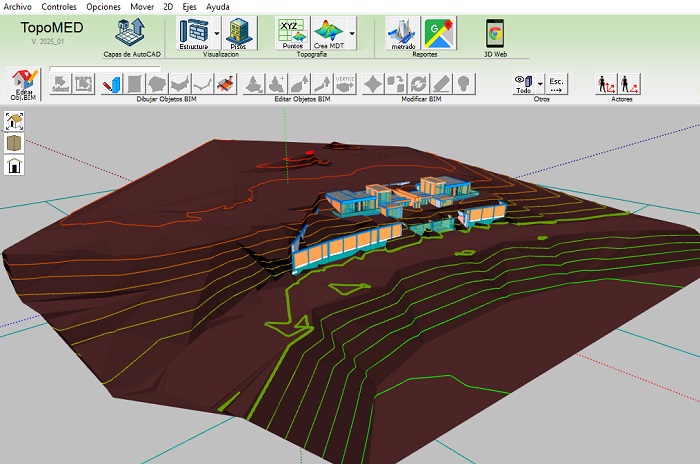This screenshot has width=700, height=464.
Task: Click the Editar Obj.BIM icon
Action: [x=22, y=84]
